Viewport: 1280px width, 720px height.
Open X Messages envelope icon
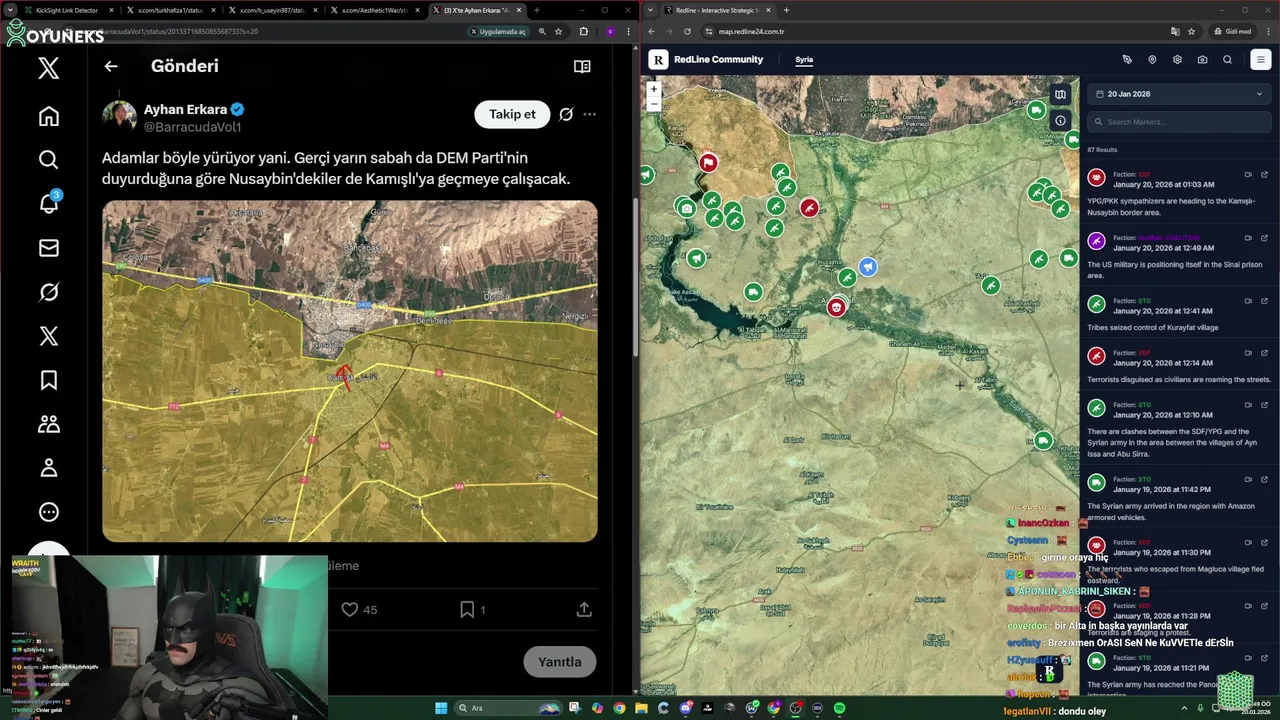pos(48,248)
